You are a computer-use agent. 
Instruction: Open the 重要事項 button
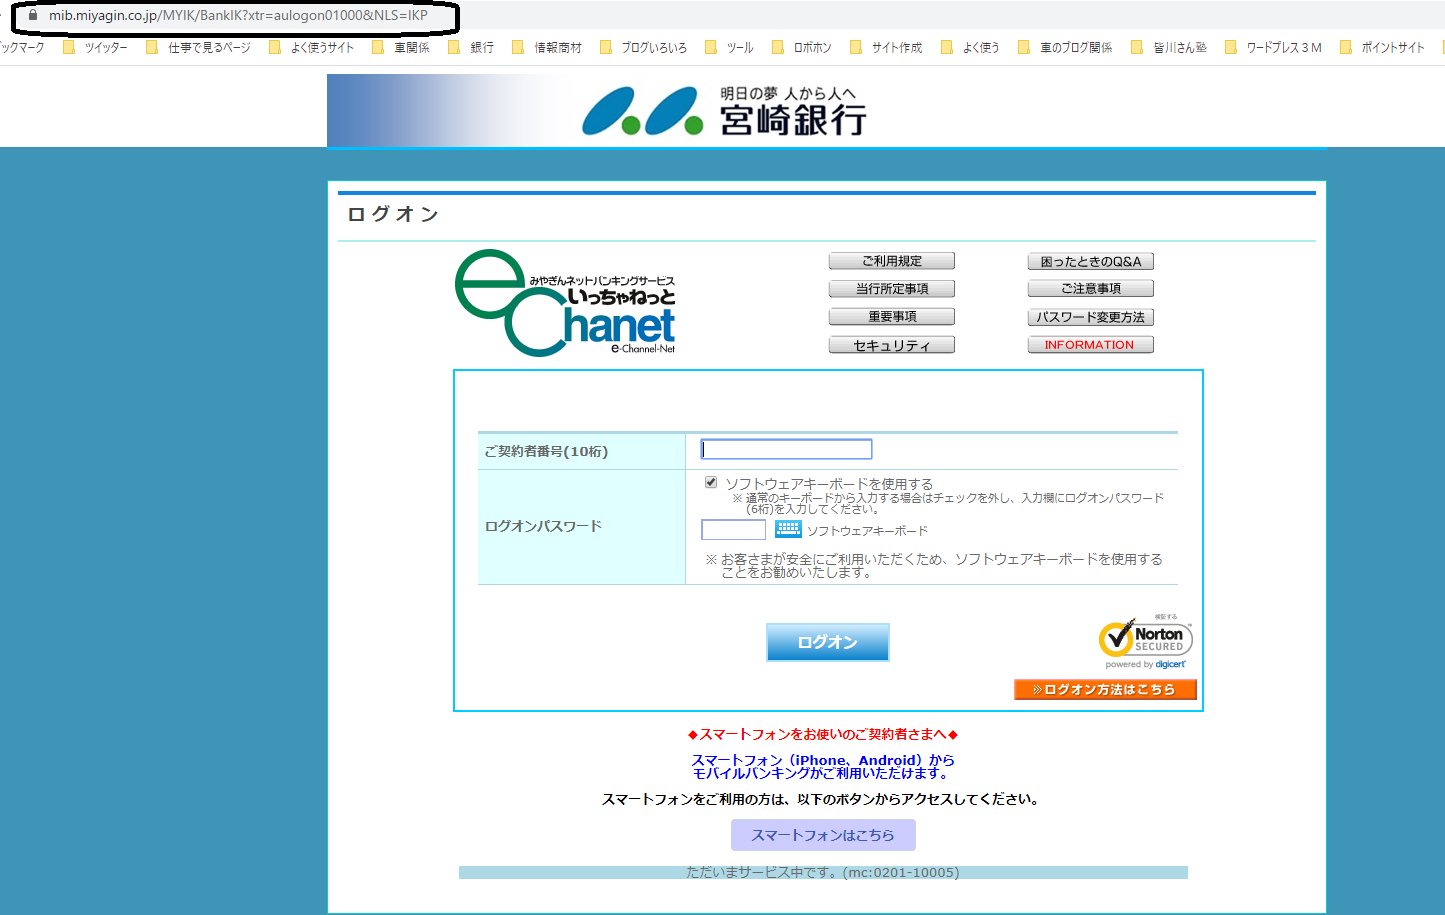coord(892,317)
